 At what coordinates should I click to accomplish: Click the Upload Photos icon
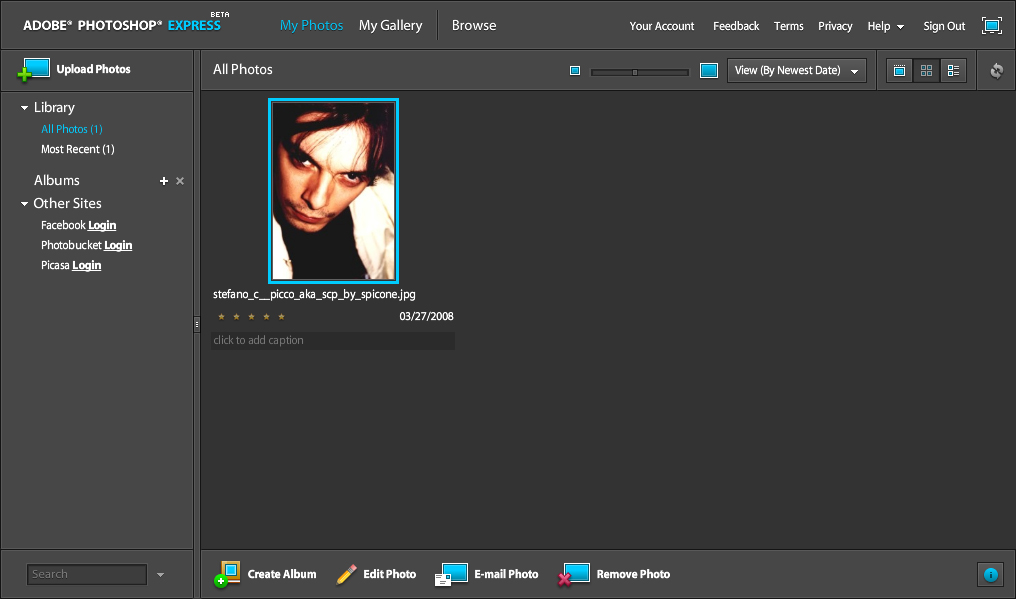34,70
